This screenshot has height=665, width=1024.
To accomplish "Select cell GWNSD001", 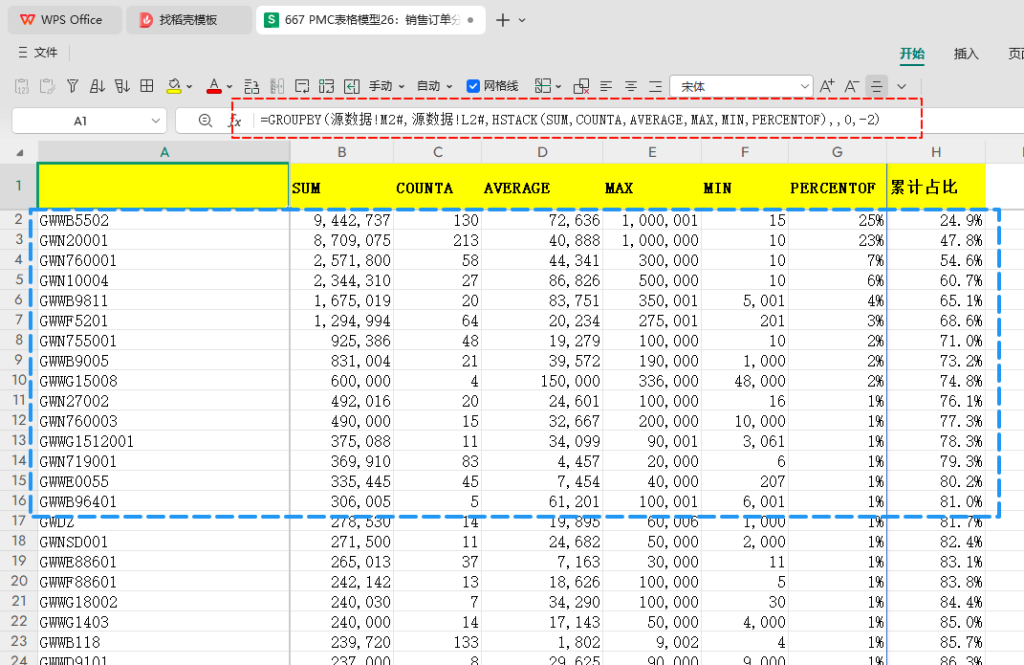I will [x=164, y=542].
